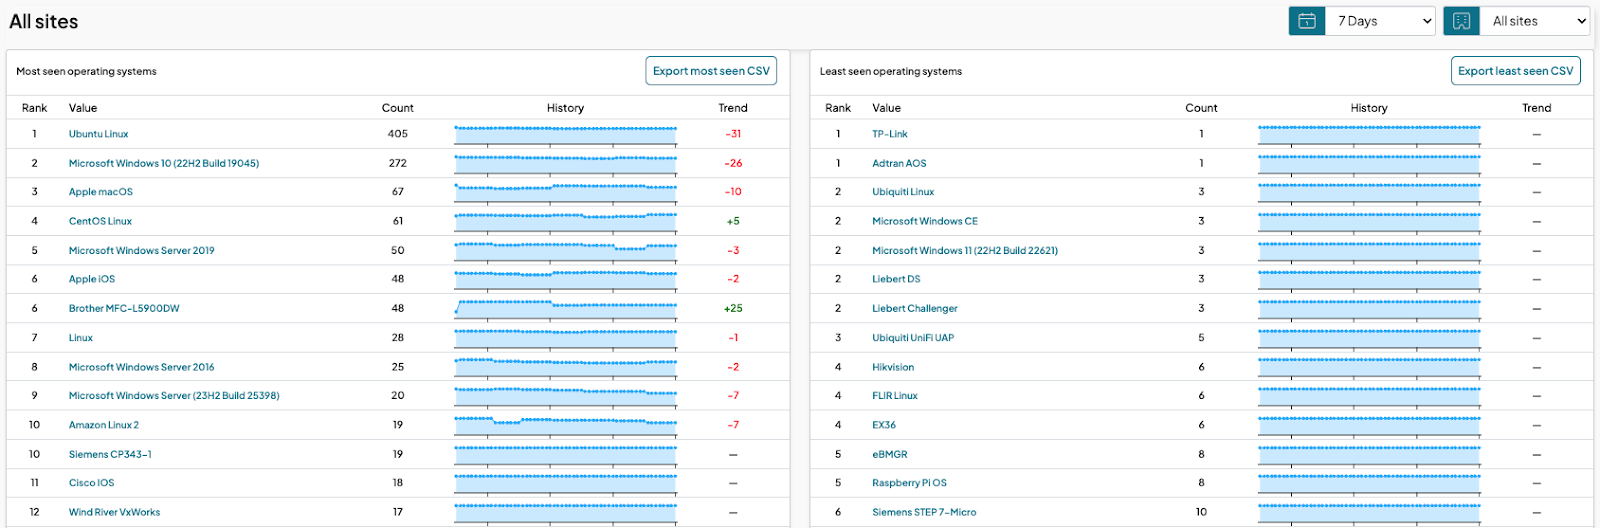Click the +25 trend for Brother MFC-L5900DW

[733, 308]
